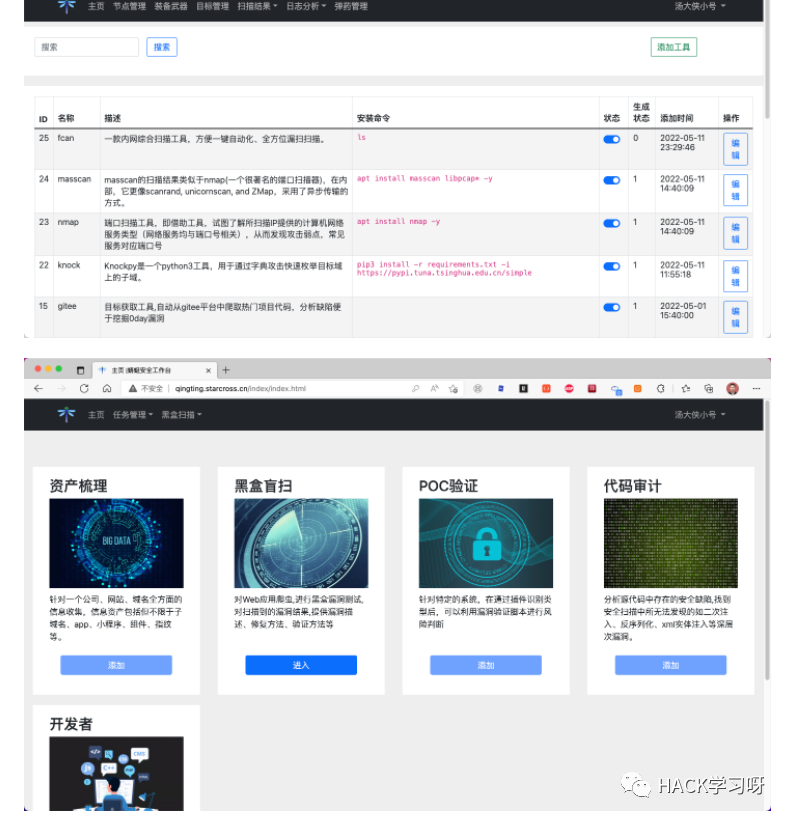790x820 pixels.
Task: Click 添加 button under 资产梳理
Action: pos(116,665)
